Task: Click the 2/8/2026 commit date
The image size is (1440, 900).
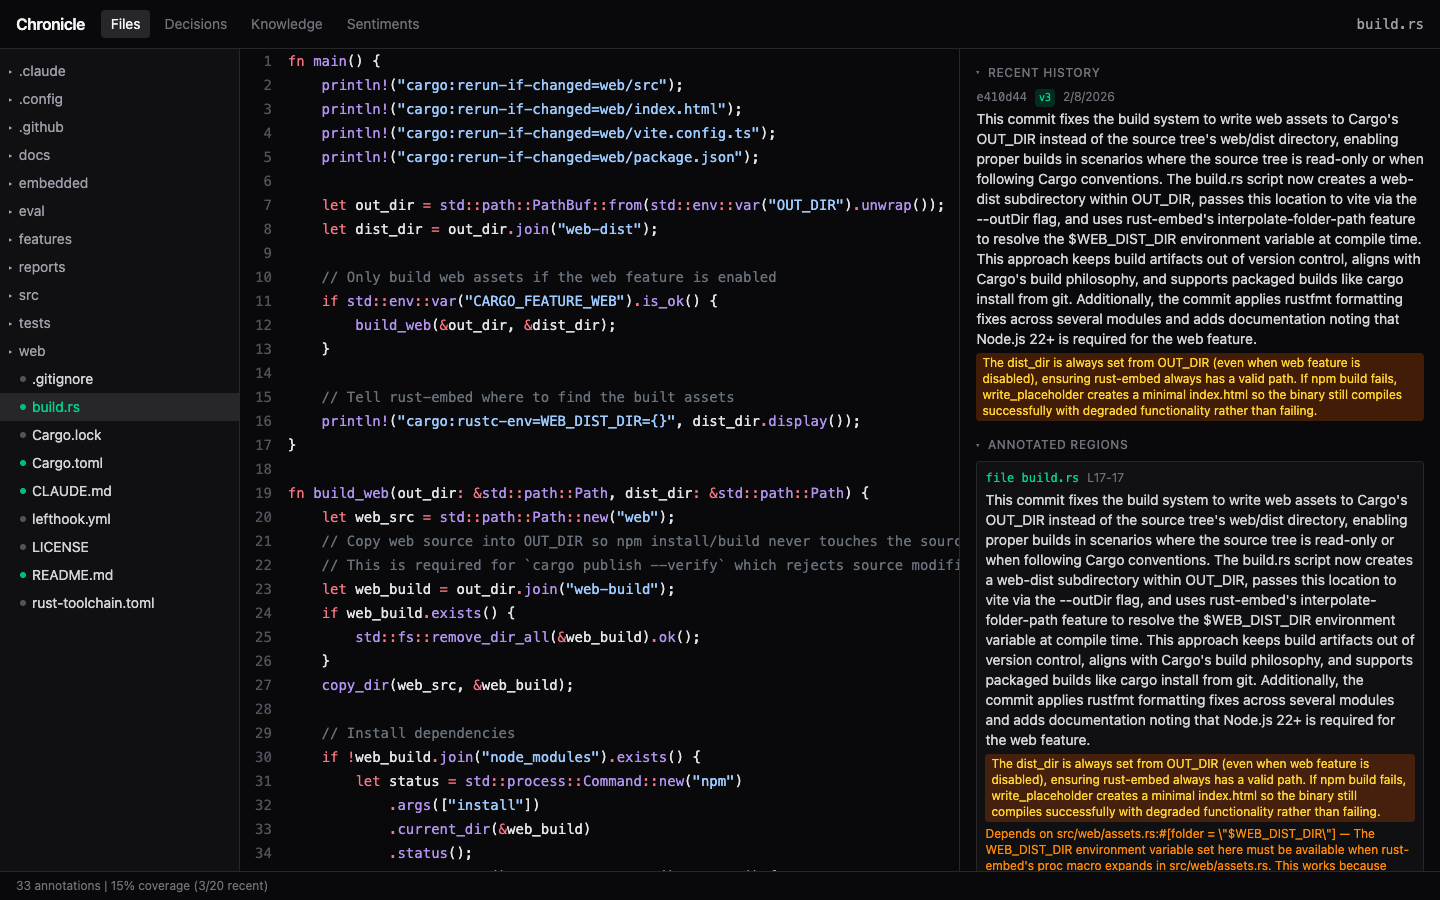Action: coord(1089,97)
